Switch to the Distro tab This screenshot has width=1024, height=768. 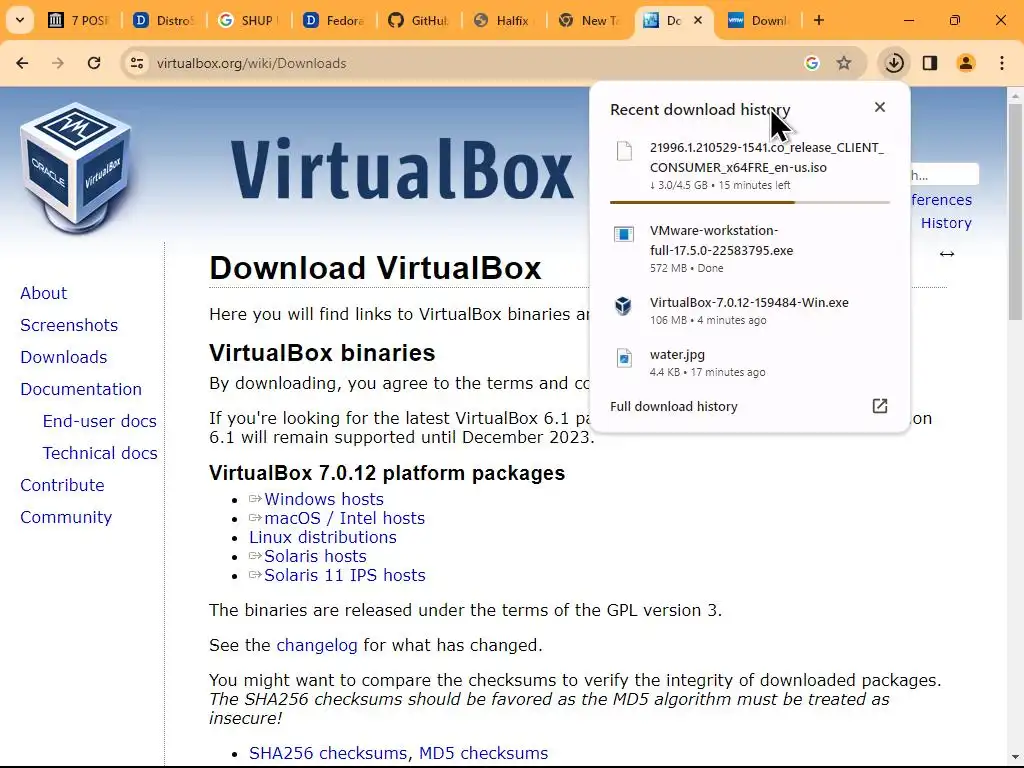[x=164, y=20]
